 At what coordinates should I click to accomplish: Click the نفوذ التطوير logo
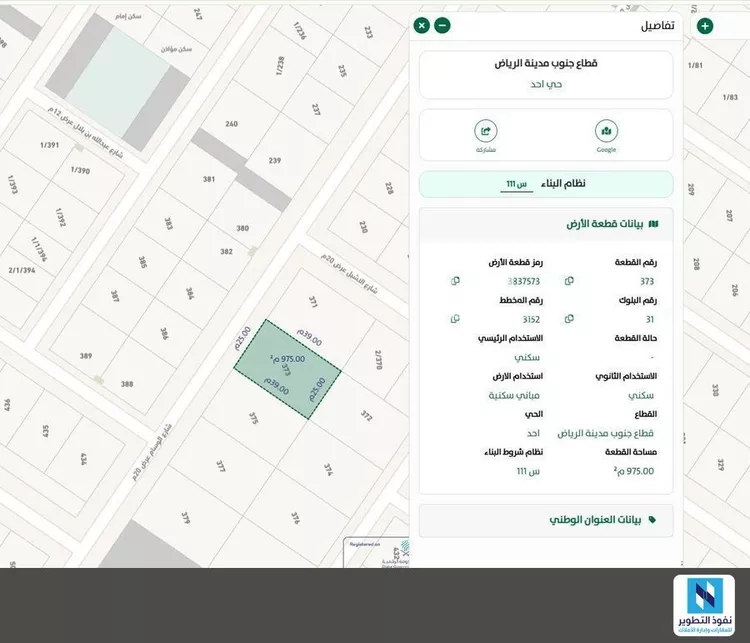pos(704,606)
